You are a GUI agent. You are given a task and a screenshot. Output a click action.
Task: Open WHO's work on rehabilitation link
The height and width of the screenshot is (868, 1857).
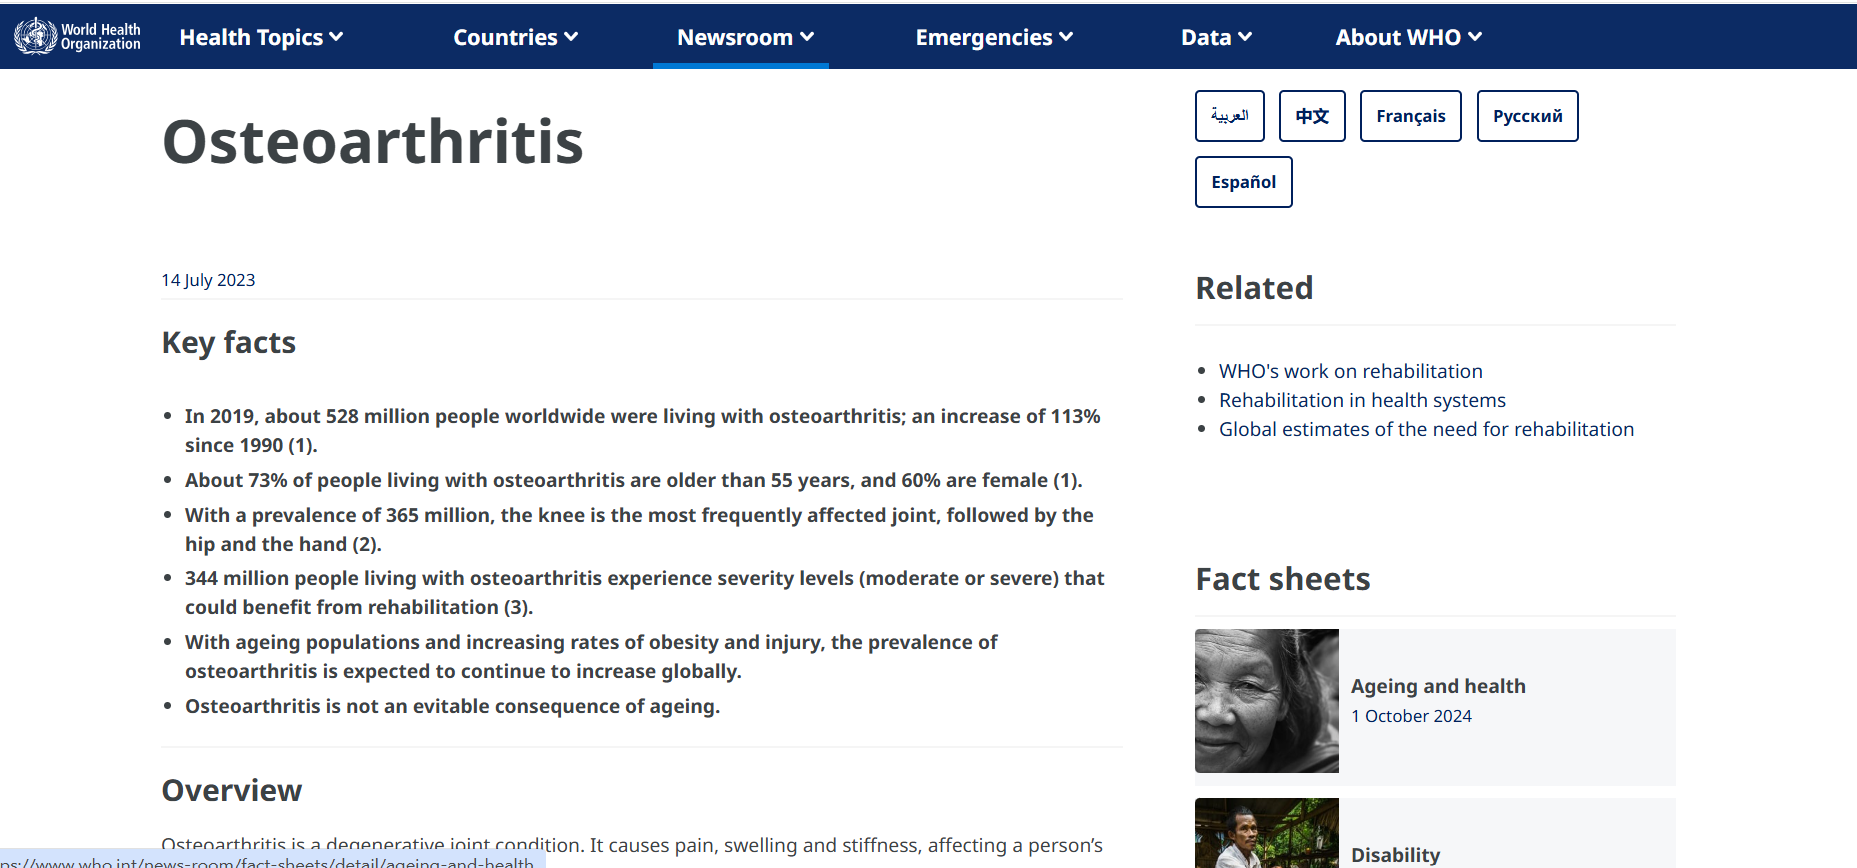tap(1350, 371)
